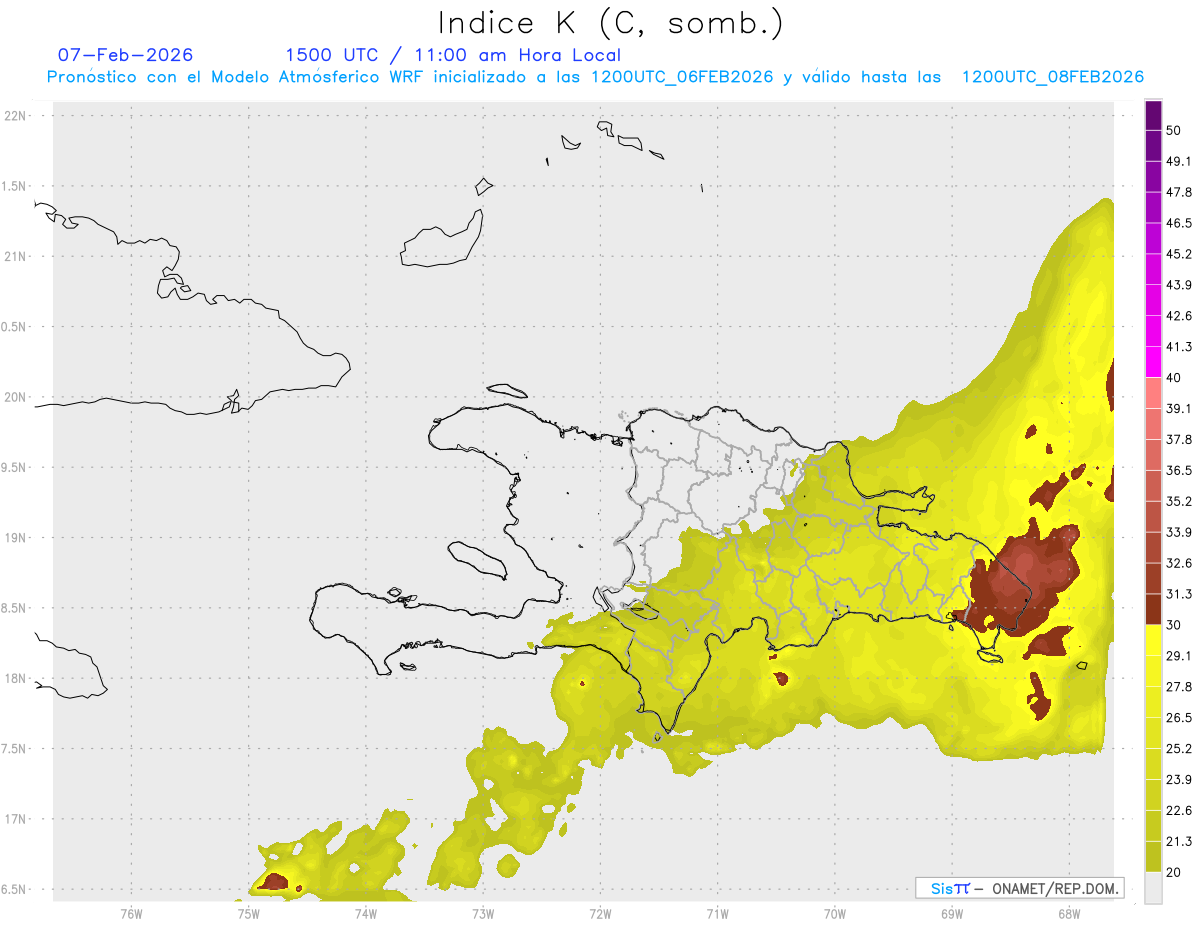
Task: Click the "69W" longitude label
Action: [951, 913]
